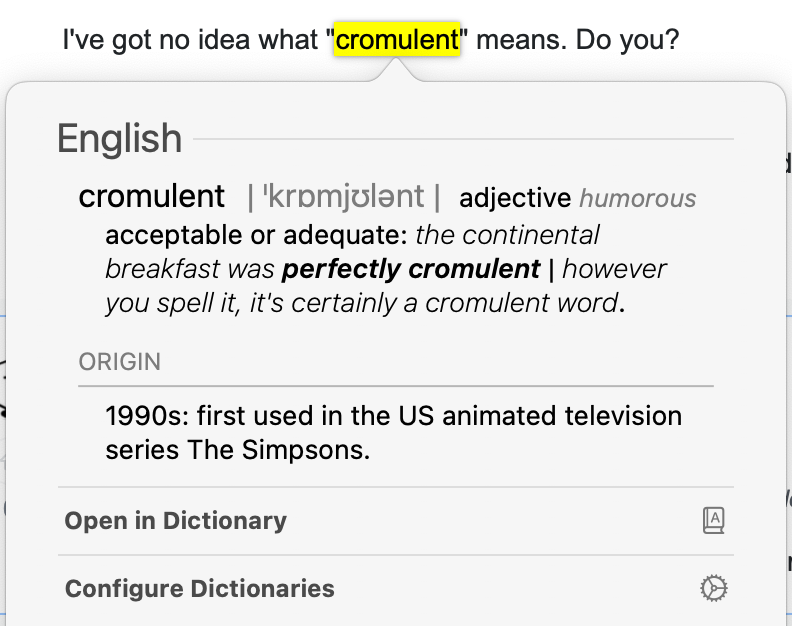792x626 pixels.
Task: Click the Configure Dictionaries gear icon
Action: [x=713, y=589]
